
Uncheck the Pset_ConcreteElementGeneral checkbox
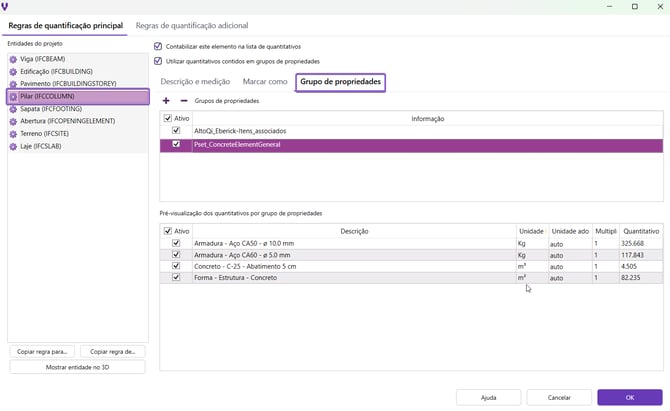click(x=176, y=144)
